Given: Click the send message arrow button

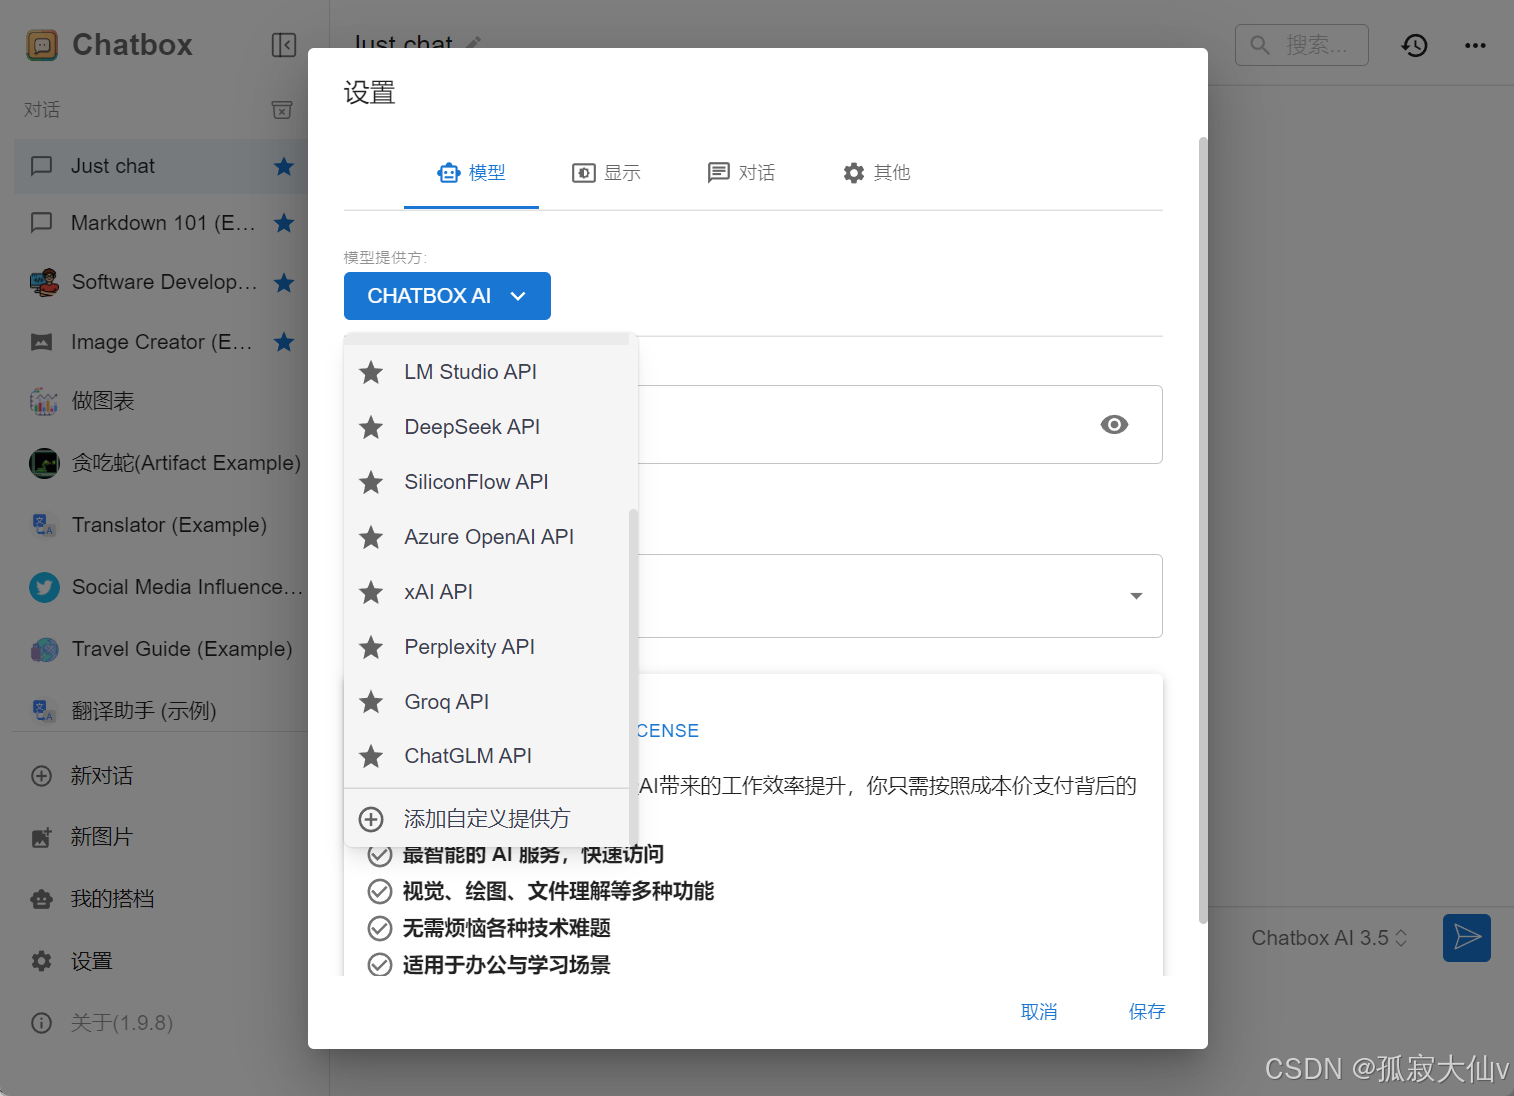Looking at the screenshot, I should point(1467,938).
